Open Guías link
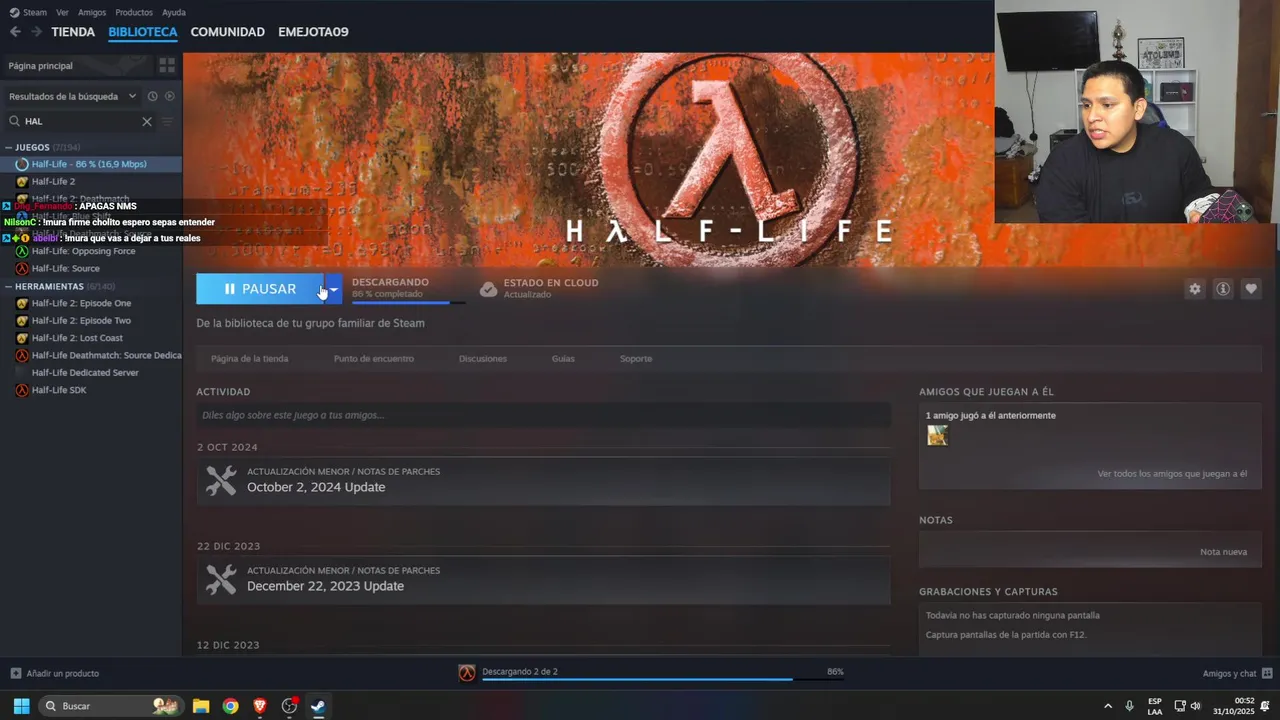Screen dimensions: 1280x720 point(563,358)
